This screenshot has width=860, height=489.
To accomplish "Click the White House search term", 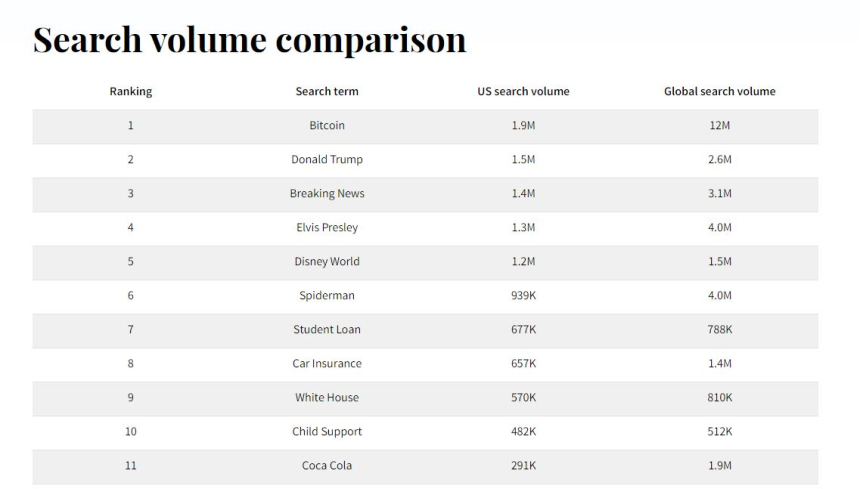I will [327, 398].
